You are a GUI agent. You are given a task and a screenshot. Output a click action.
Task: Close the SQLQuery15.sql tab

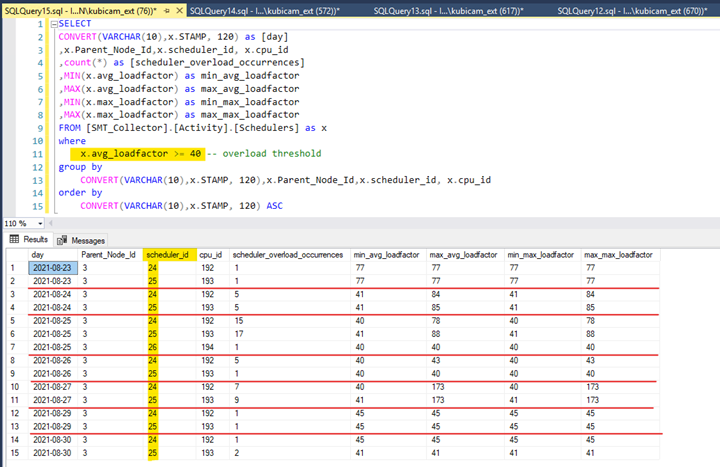point(180,11)
